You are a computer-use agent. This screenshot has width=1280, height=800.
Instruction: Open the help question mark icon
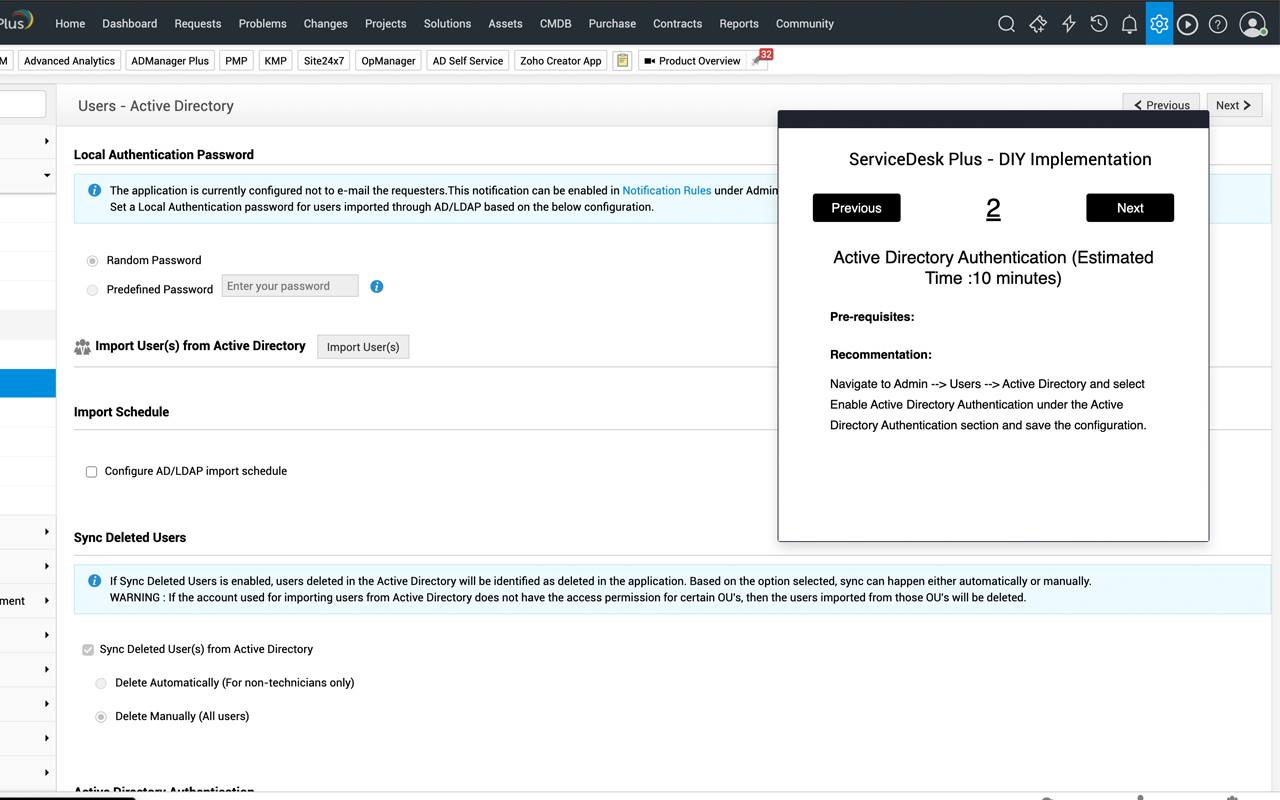pyautogui.click(x=1218, y=24)
